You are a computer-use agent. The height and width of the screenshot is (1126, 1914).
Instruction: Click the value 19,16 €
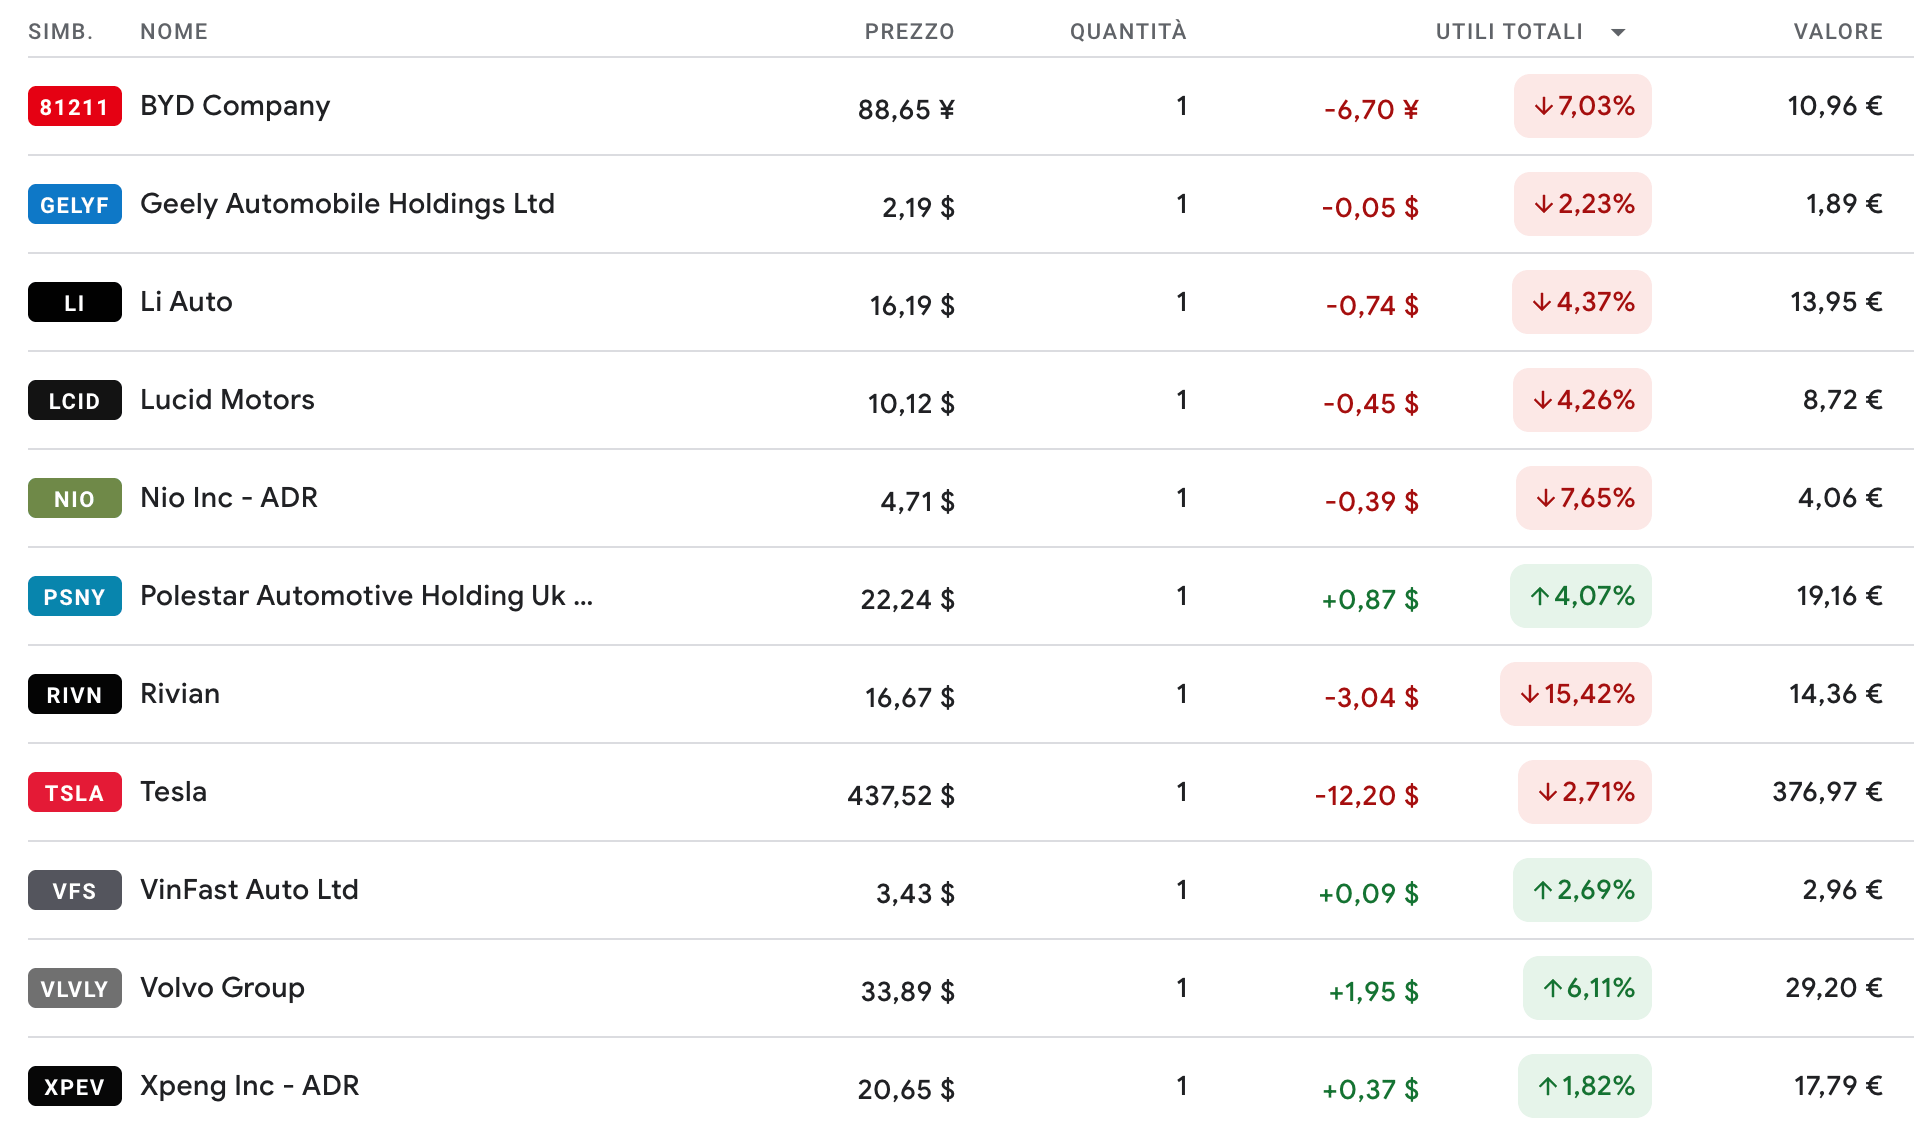pos(1840,596)
